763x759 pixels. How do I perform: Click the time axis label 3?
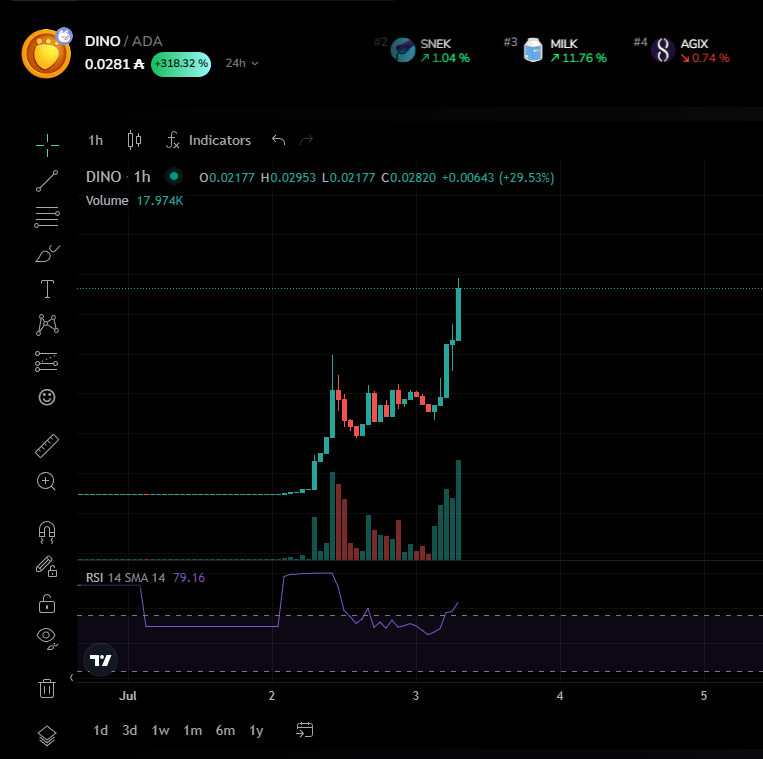point(416,696)
